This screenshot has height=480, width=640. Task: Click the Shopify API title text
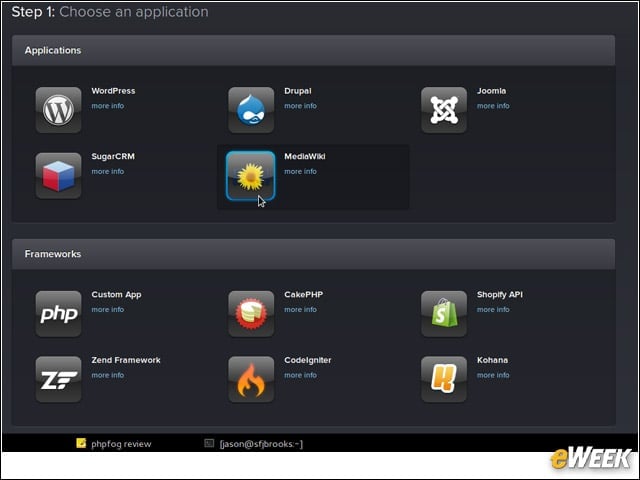tap(500, 295)
